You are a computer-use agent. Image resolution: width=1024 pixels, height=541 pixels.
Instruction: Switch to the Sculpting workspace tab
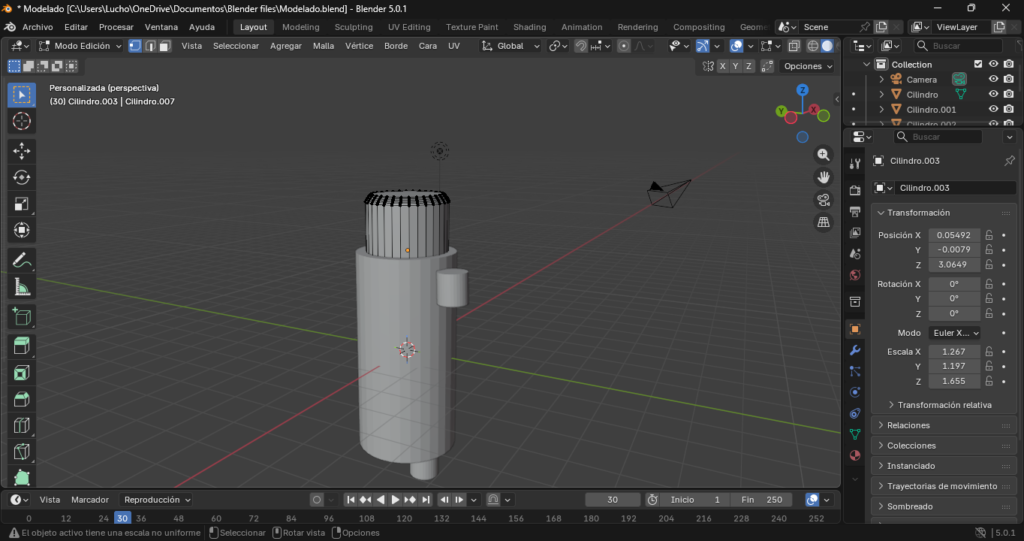click(353, 27)
